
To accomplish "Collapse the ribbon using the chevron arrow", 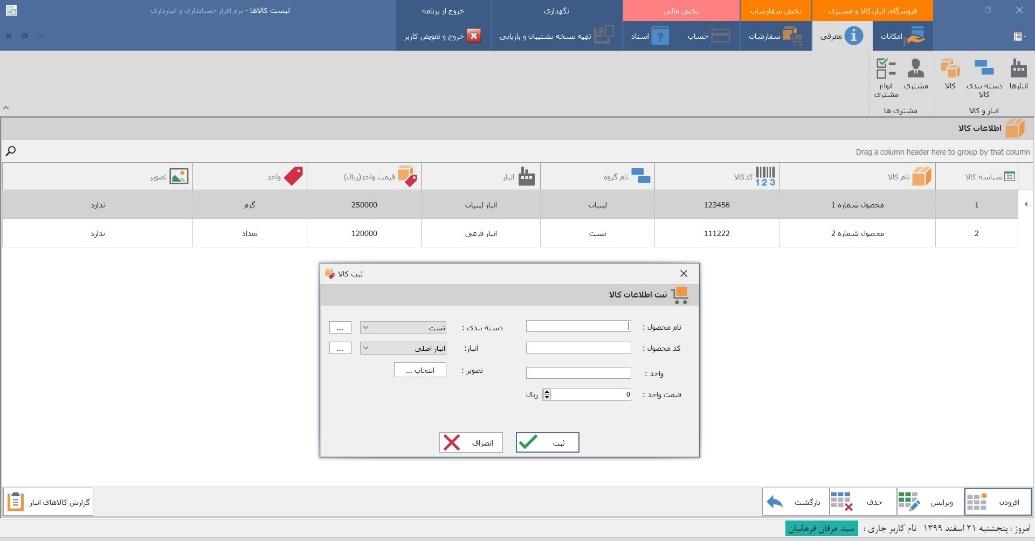I will tap(7, 108).
